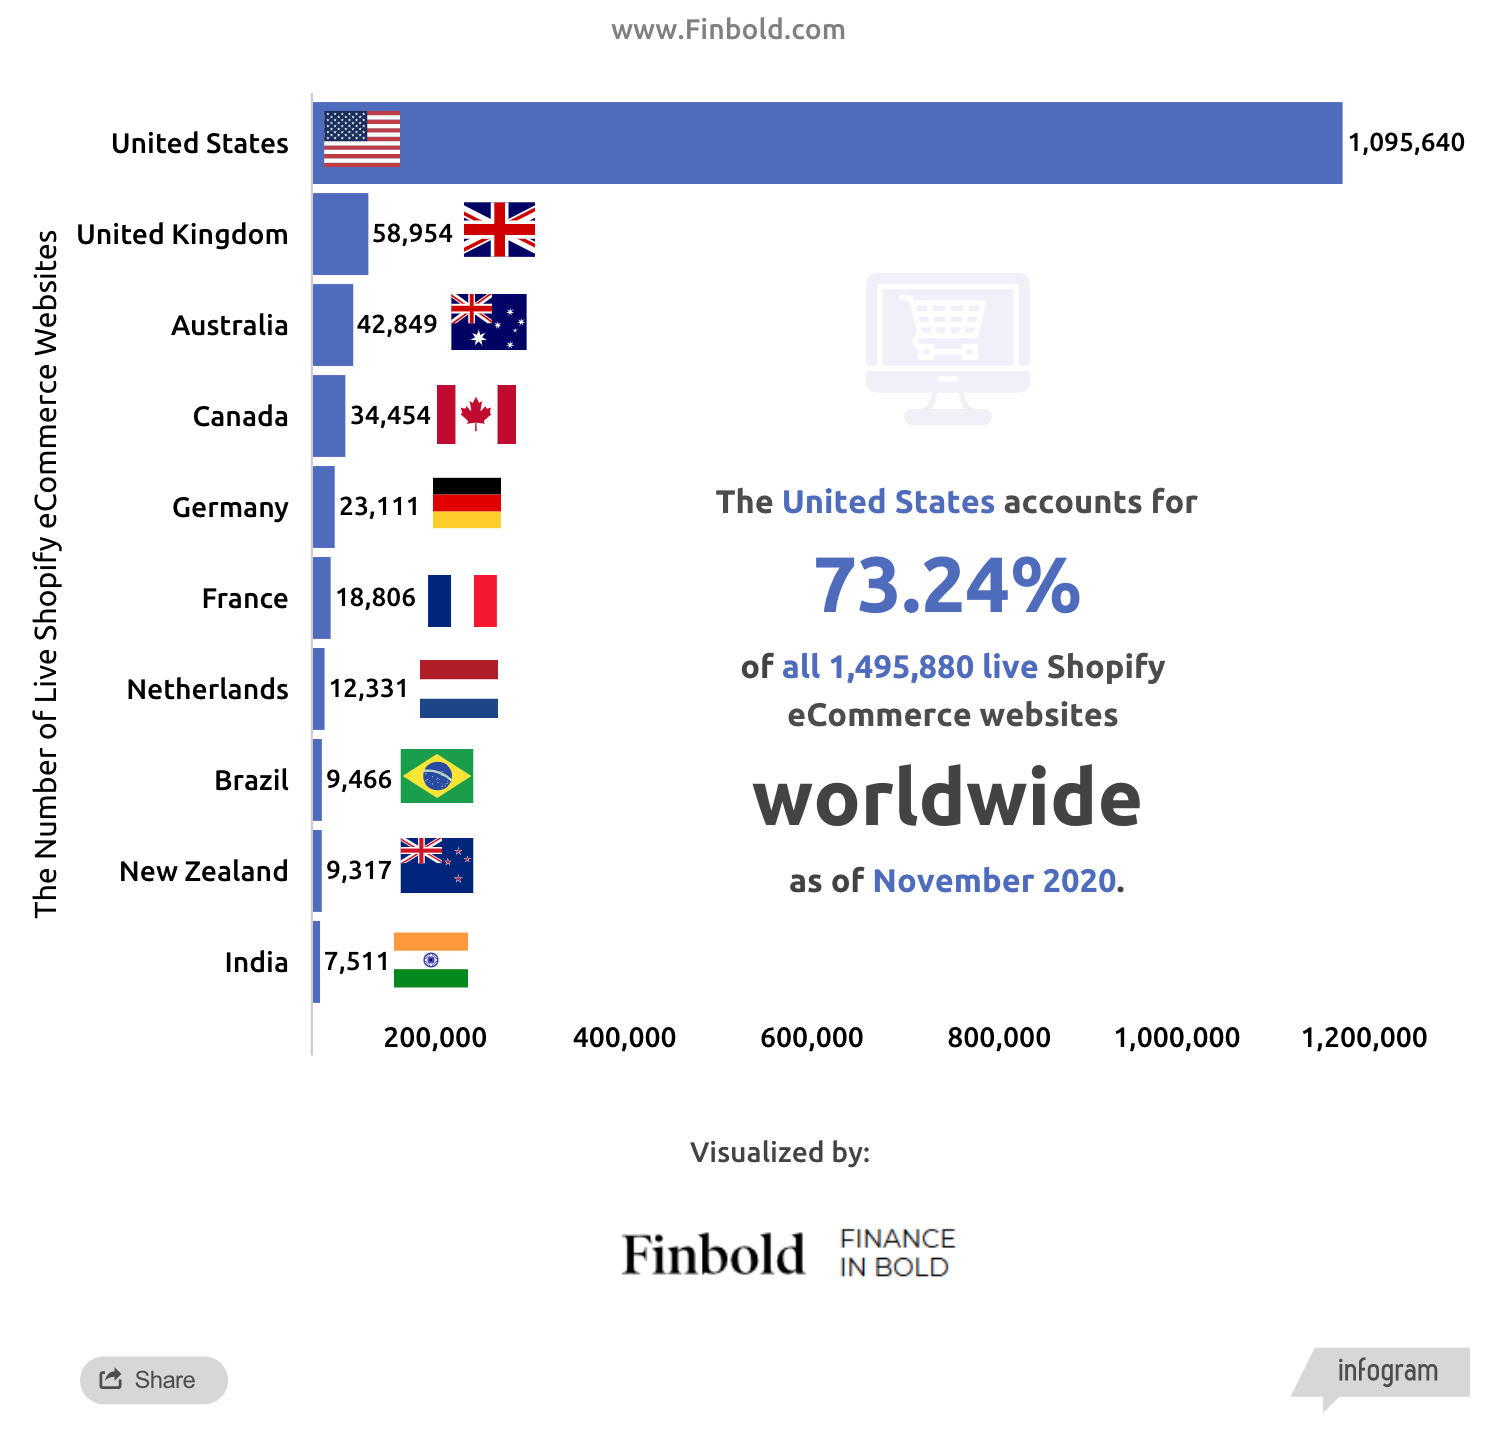Screen dimensions: 1496x1436
Task: Click the Australia bar
Action: click(x=333, y=325)
